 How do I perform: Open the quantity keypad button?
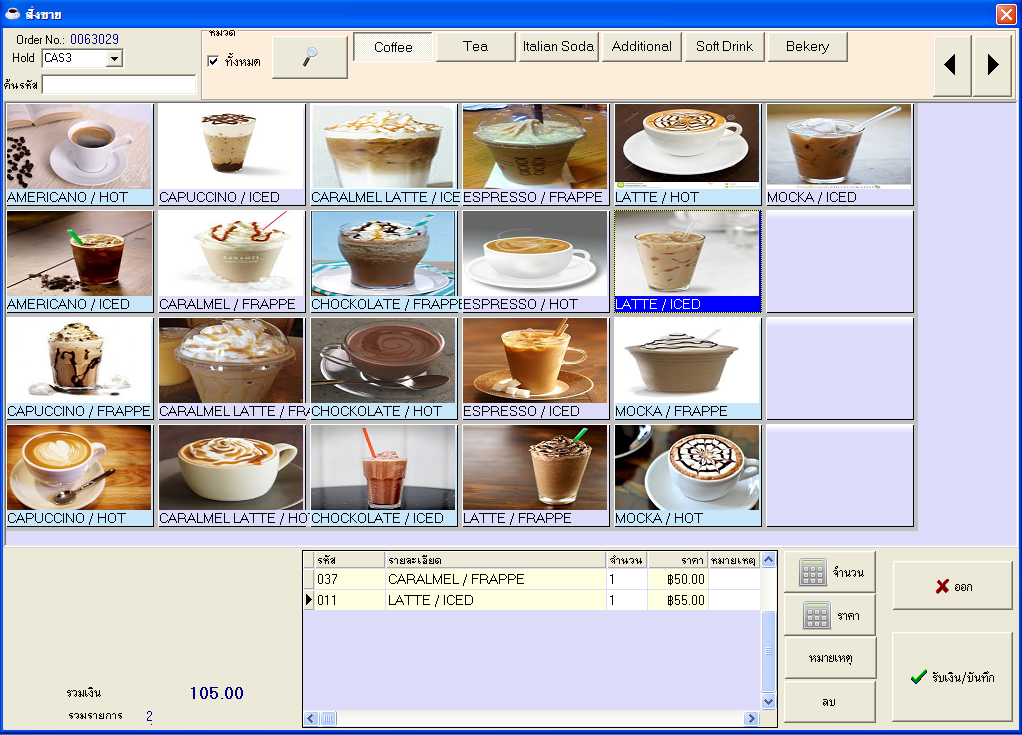click(x=830, y=572)
